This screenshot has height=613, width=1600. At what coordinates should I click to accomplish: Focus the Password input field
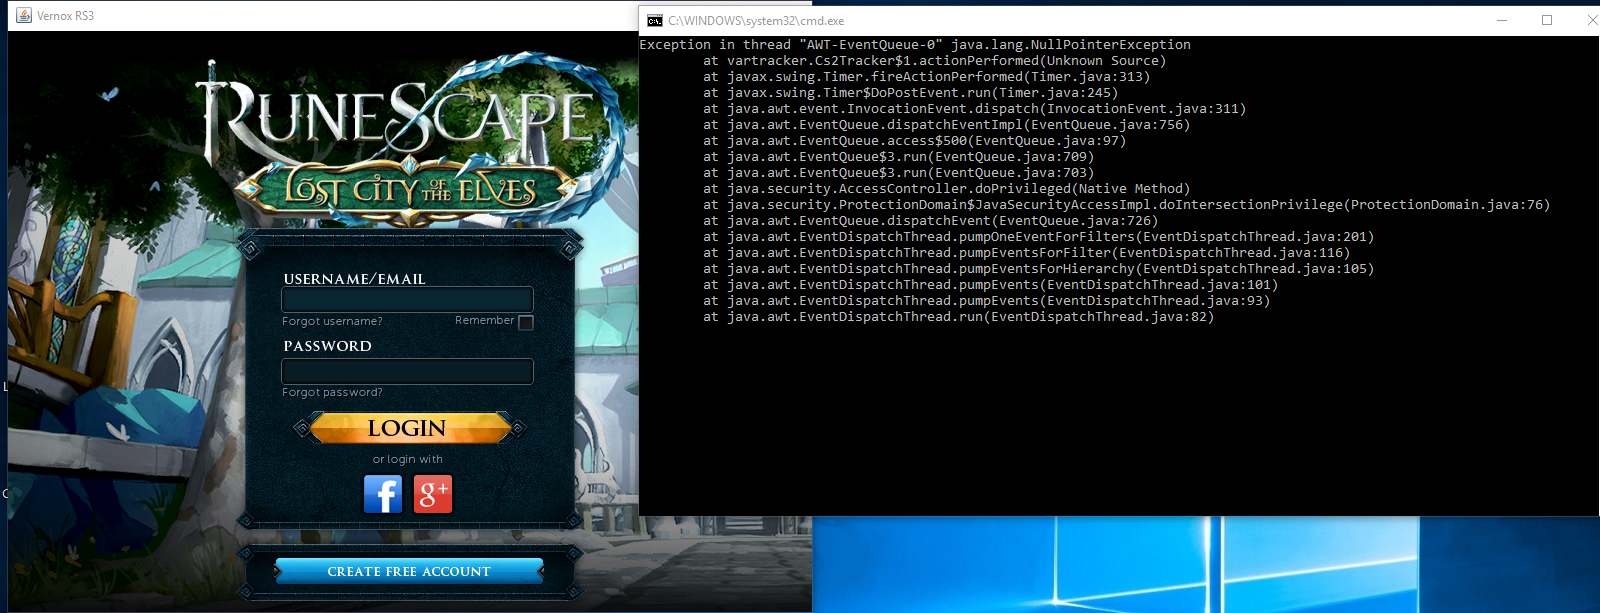click(408, 371)
